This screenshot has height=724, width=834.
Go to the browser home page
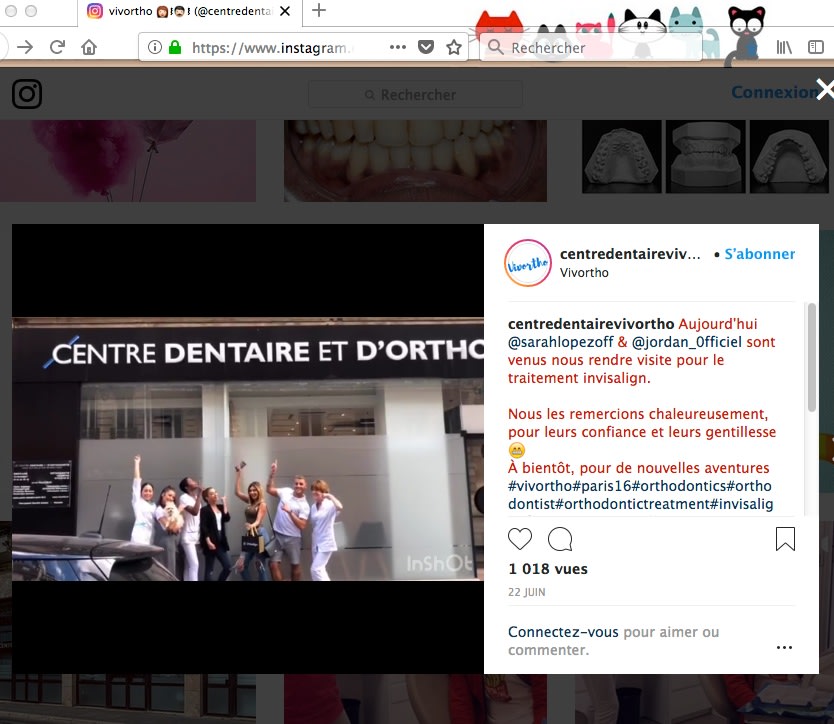tap(89, 47)
